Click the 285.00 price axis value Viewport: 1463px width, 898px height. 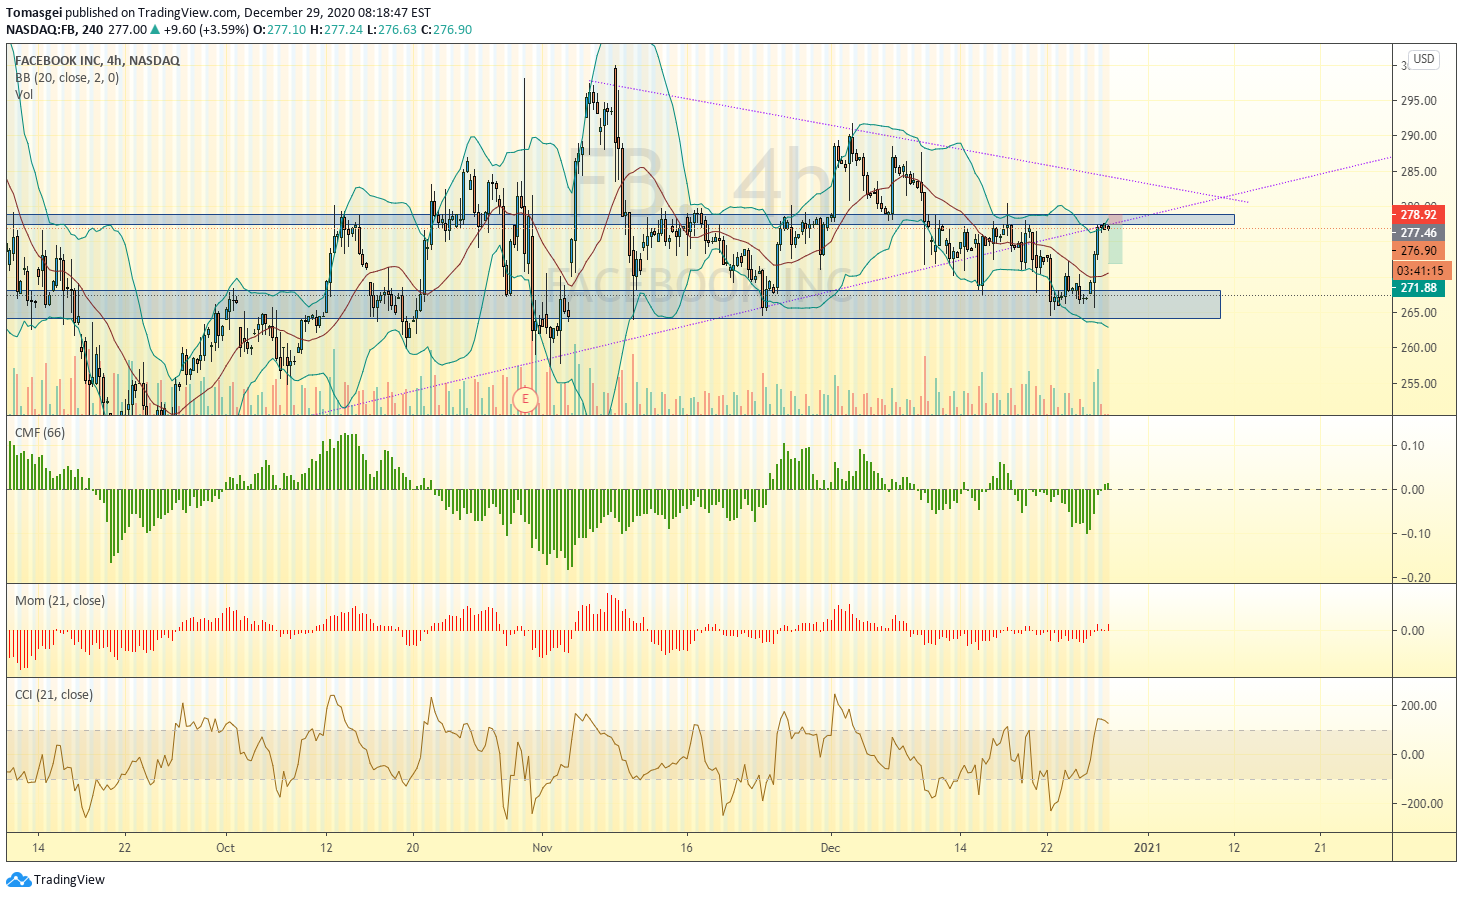click(x=1418, y=172)
